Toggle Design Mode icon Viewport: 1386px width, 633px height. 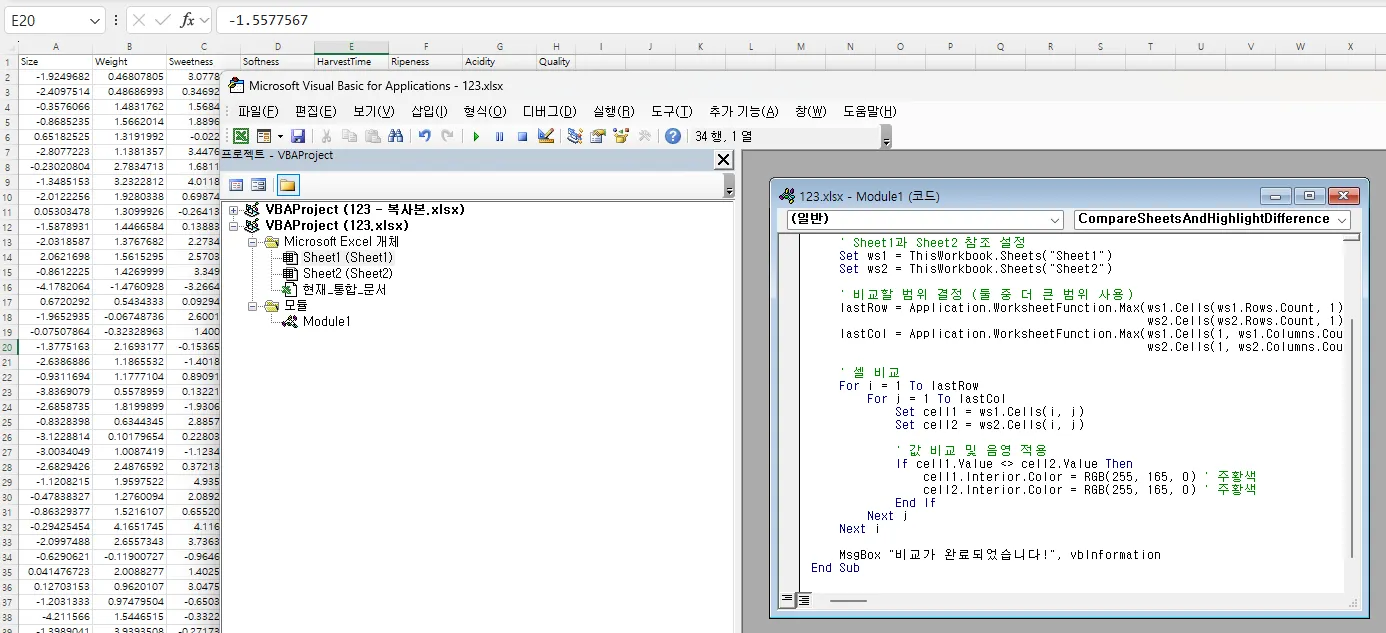(546, 136)
